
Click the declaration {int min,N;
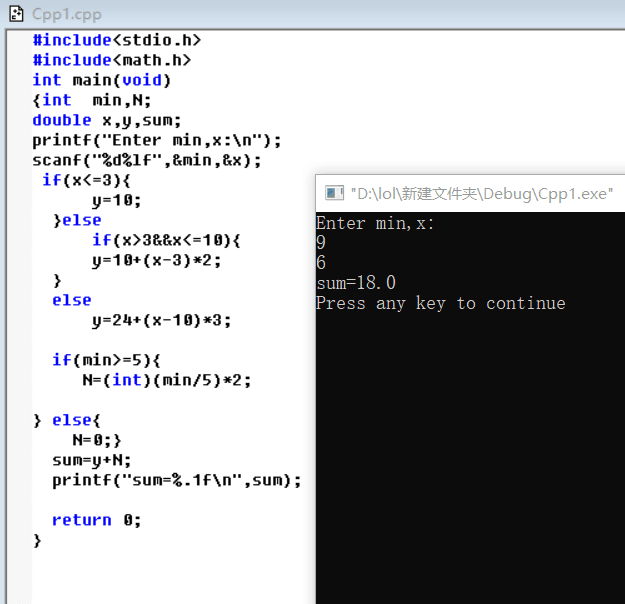coord(92,100)
